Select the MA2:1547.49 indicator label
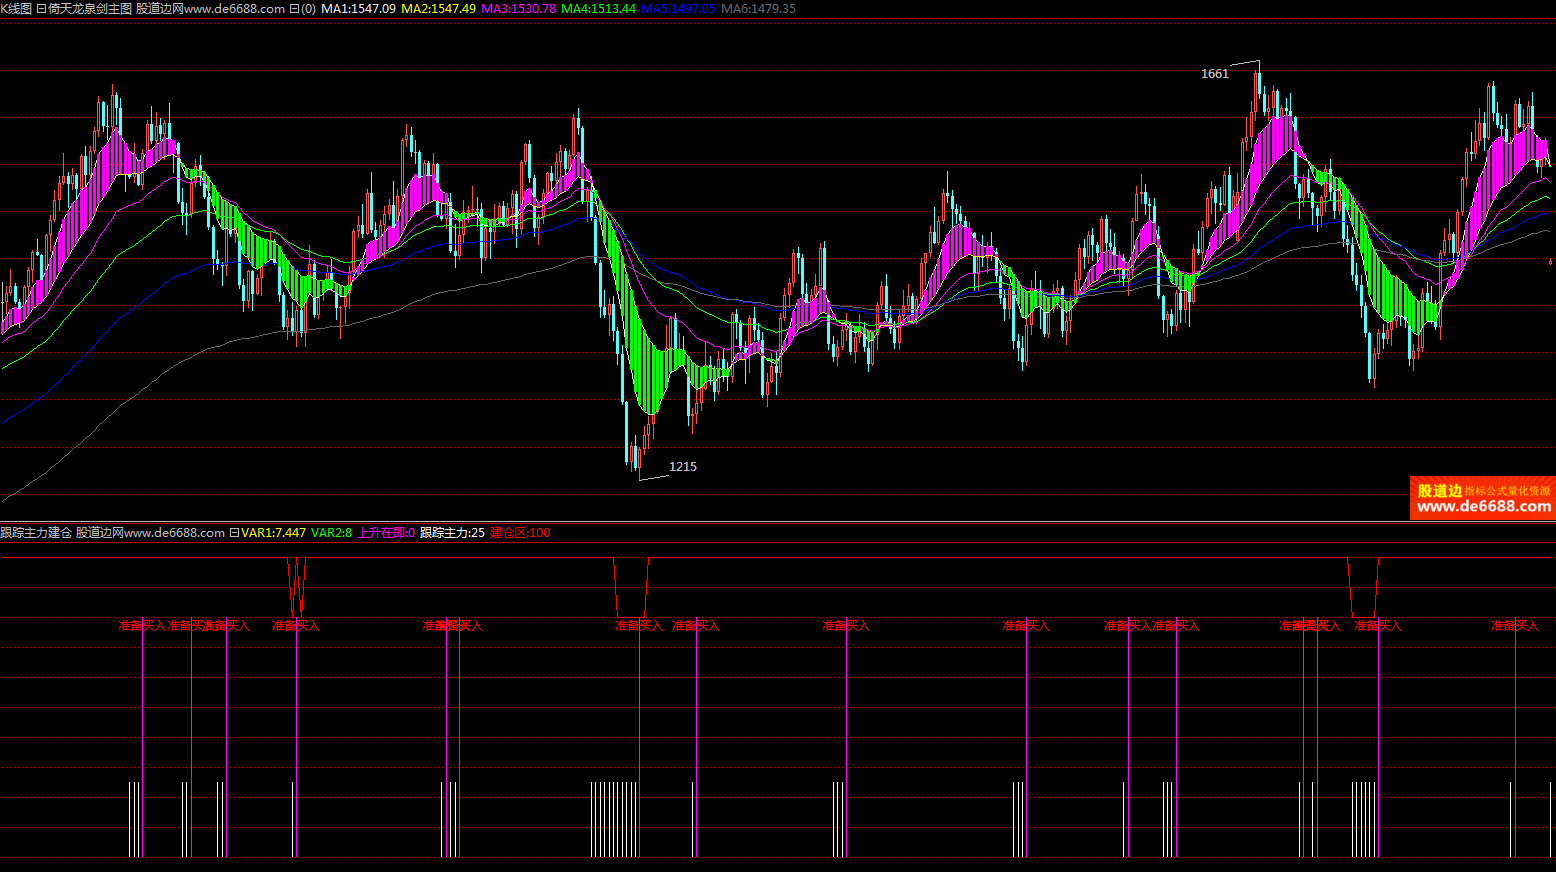This screenshot has width=1556, height=872. pos(438,9)
